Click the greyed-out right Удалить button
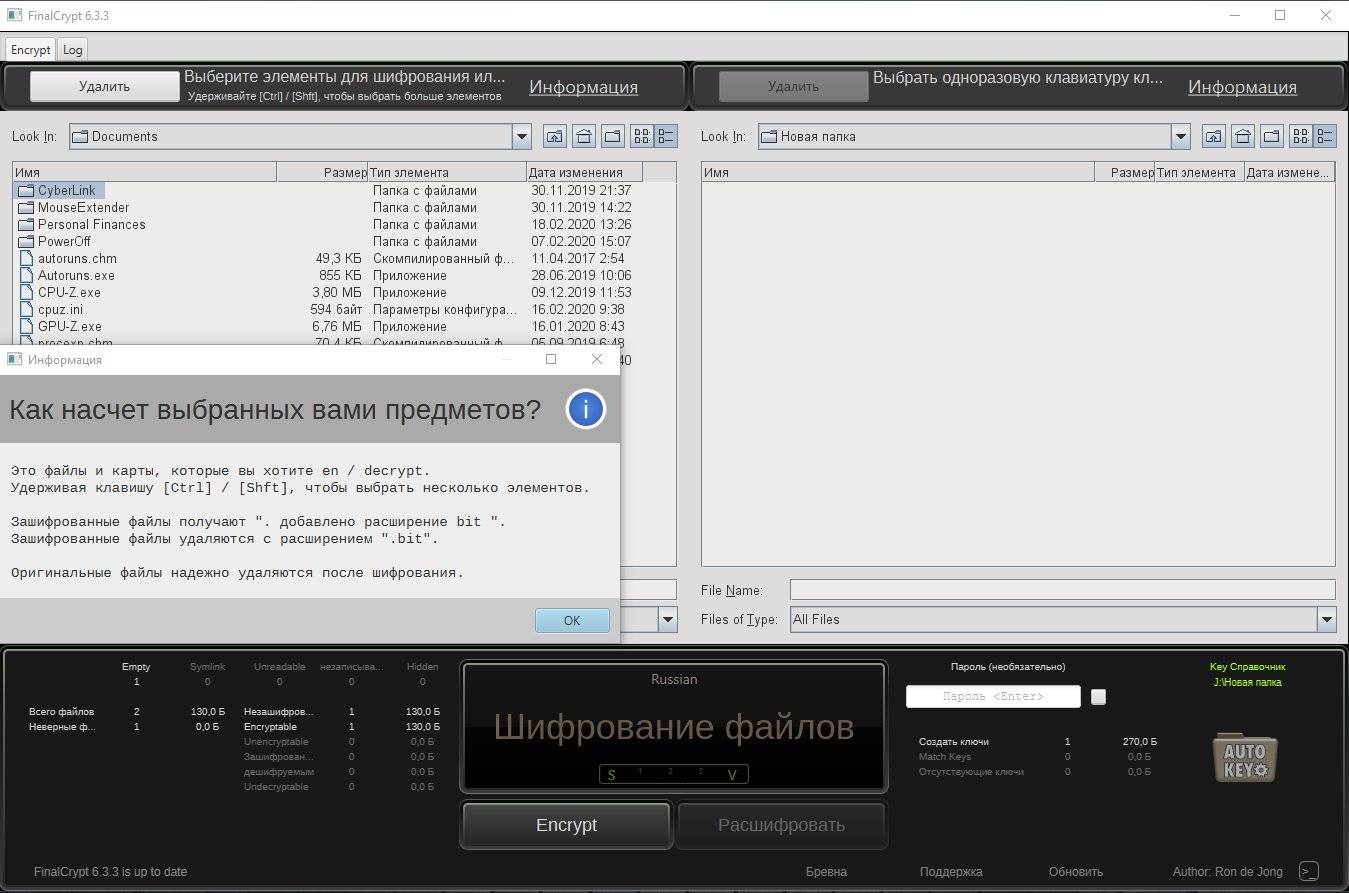1349x893 pixels. click(x=793, y=86)
